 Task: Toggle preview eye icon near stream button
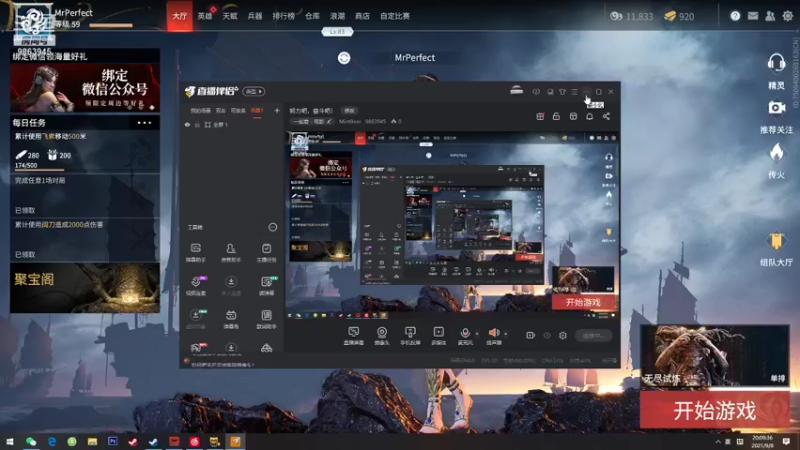point(547,335)
